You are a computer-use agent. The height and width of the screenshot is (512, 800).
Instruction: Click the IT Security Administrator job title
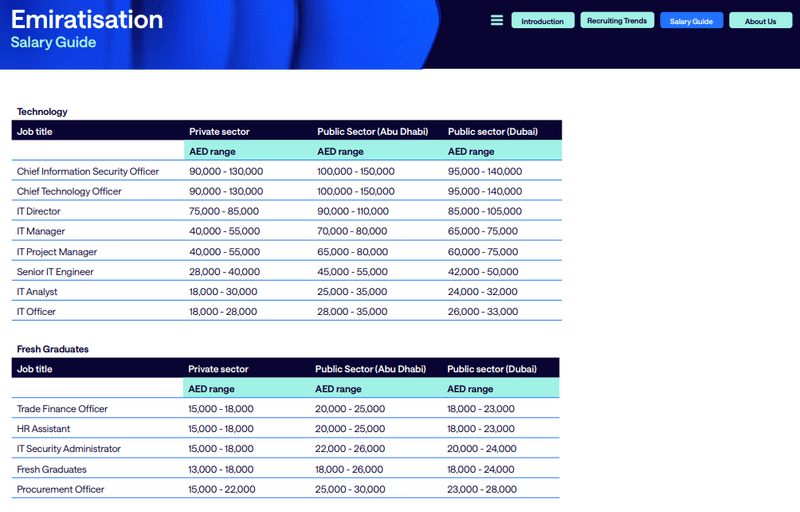click(69, 449)
